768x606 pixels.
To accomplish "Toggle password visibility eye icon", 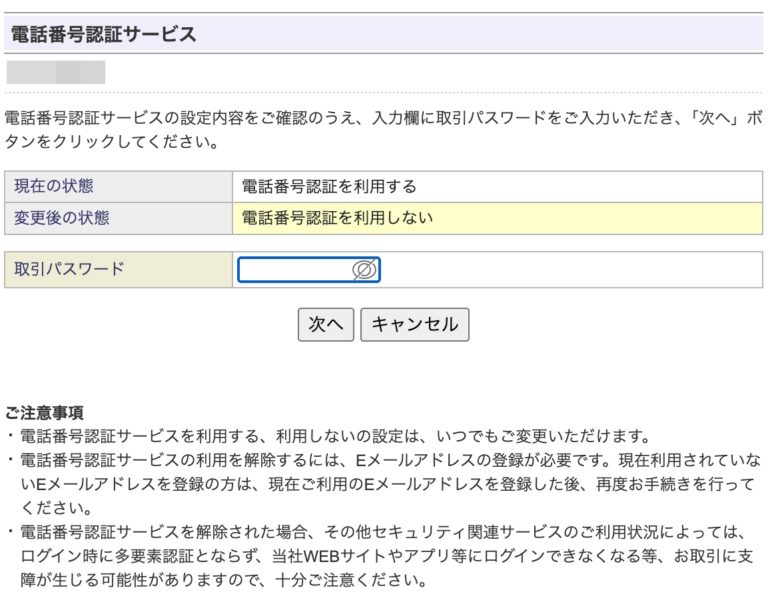I will pyautogui.click(x=365, y=270).
